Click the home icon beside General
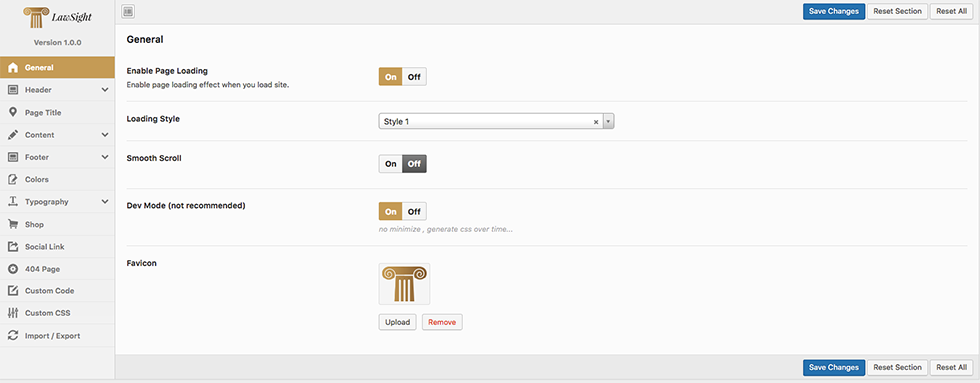The width and height of the screenshot is (980, 383). (x=12, y=67)
